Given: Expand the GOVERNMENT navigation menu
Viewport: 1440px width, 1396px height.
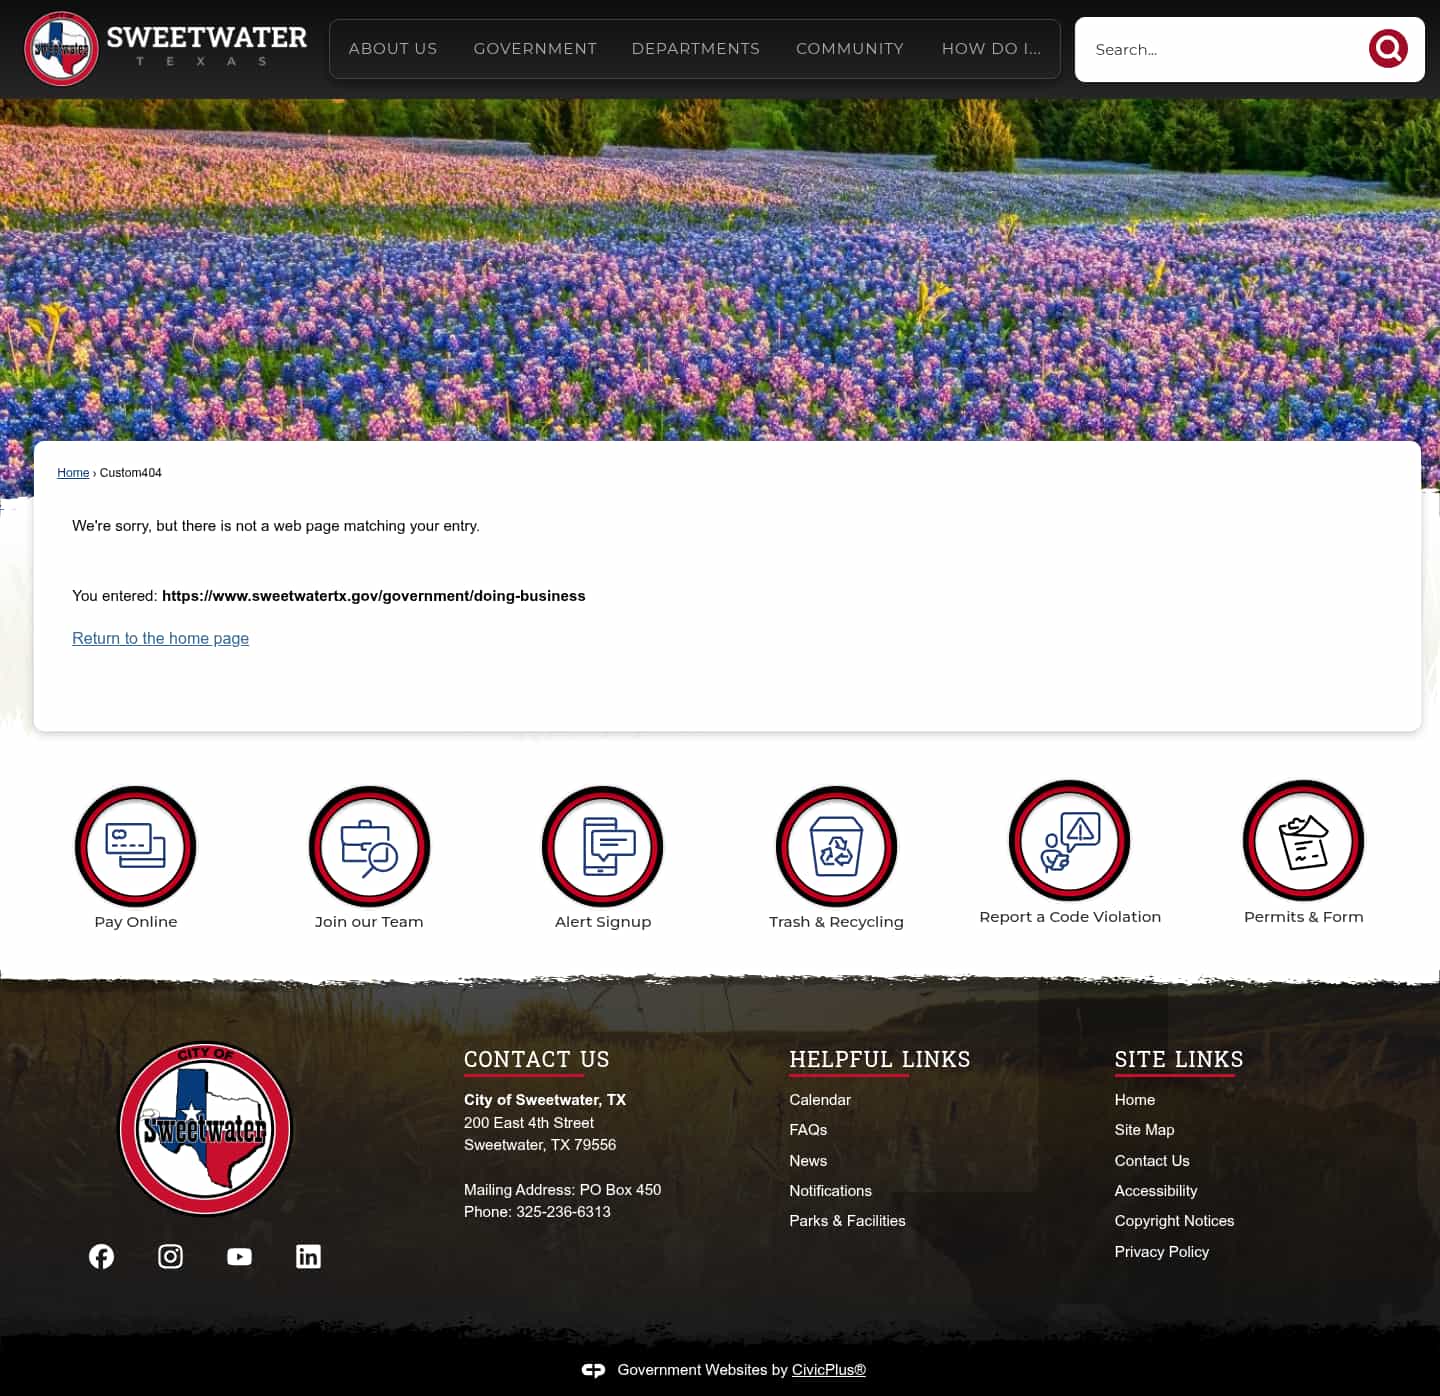Looking at the screenshot, I should coord(535,48).
